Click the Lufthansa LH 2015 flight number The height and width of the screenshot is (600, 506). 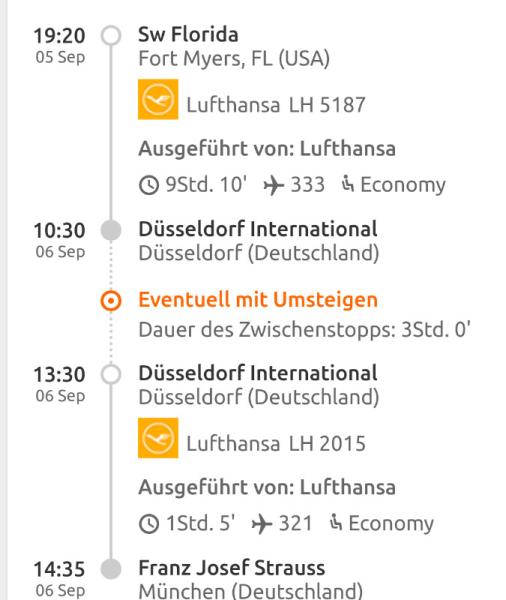coord(276,444)
